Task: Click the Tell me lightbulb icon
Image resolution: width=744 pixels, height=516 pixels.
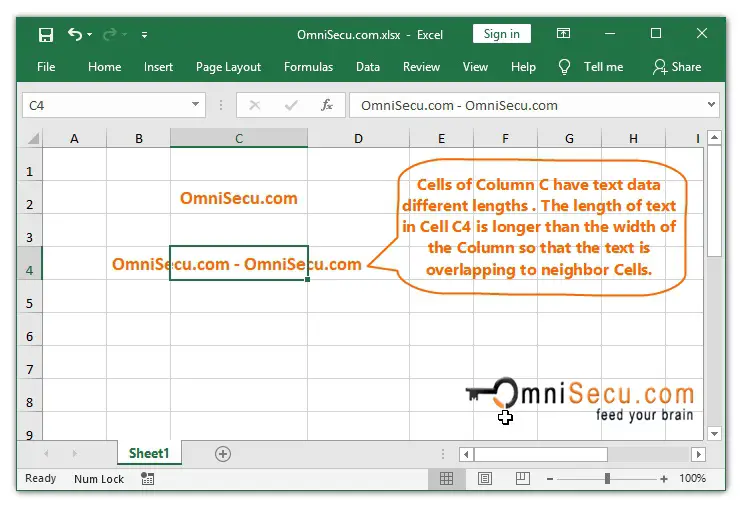Action: 564,67
